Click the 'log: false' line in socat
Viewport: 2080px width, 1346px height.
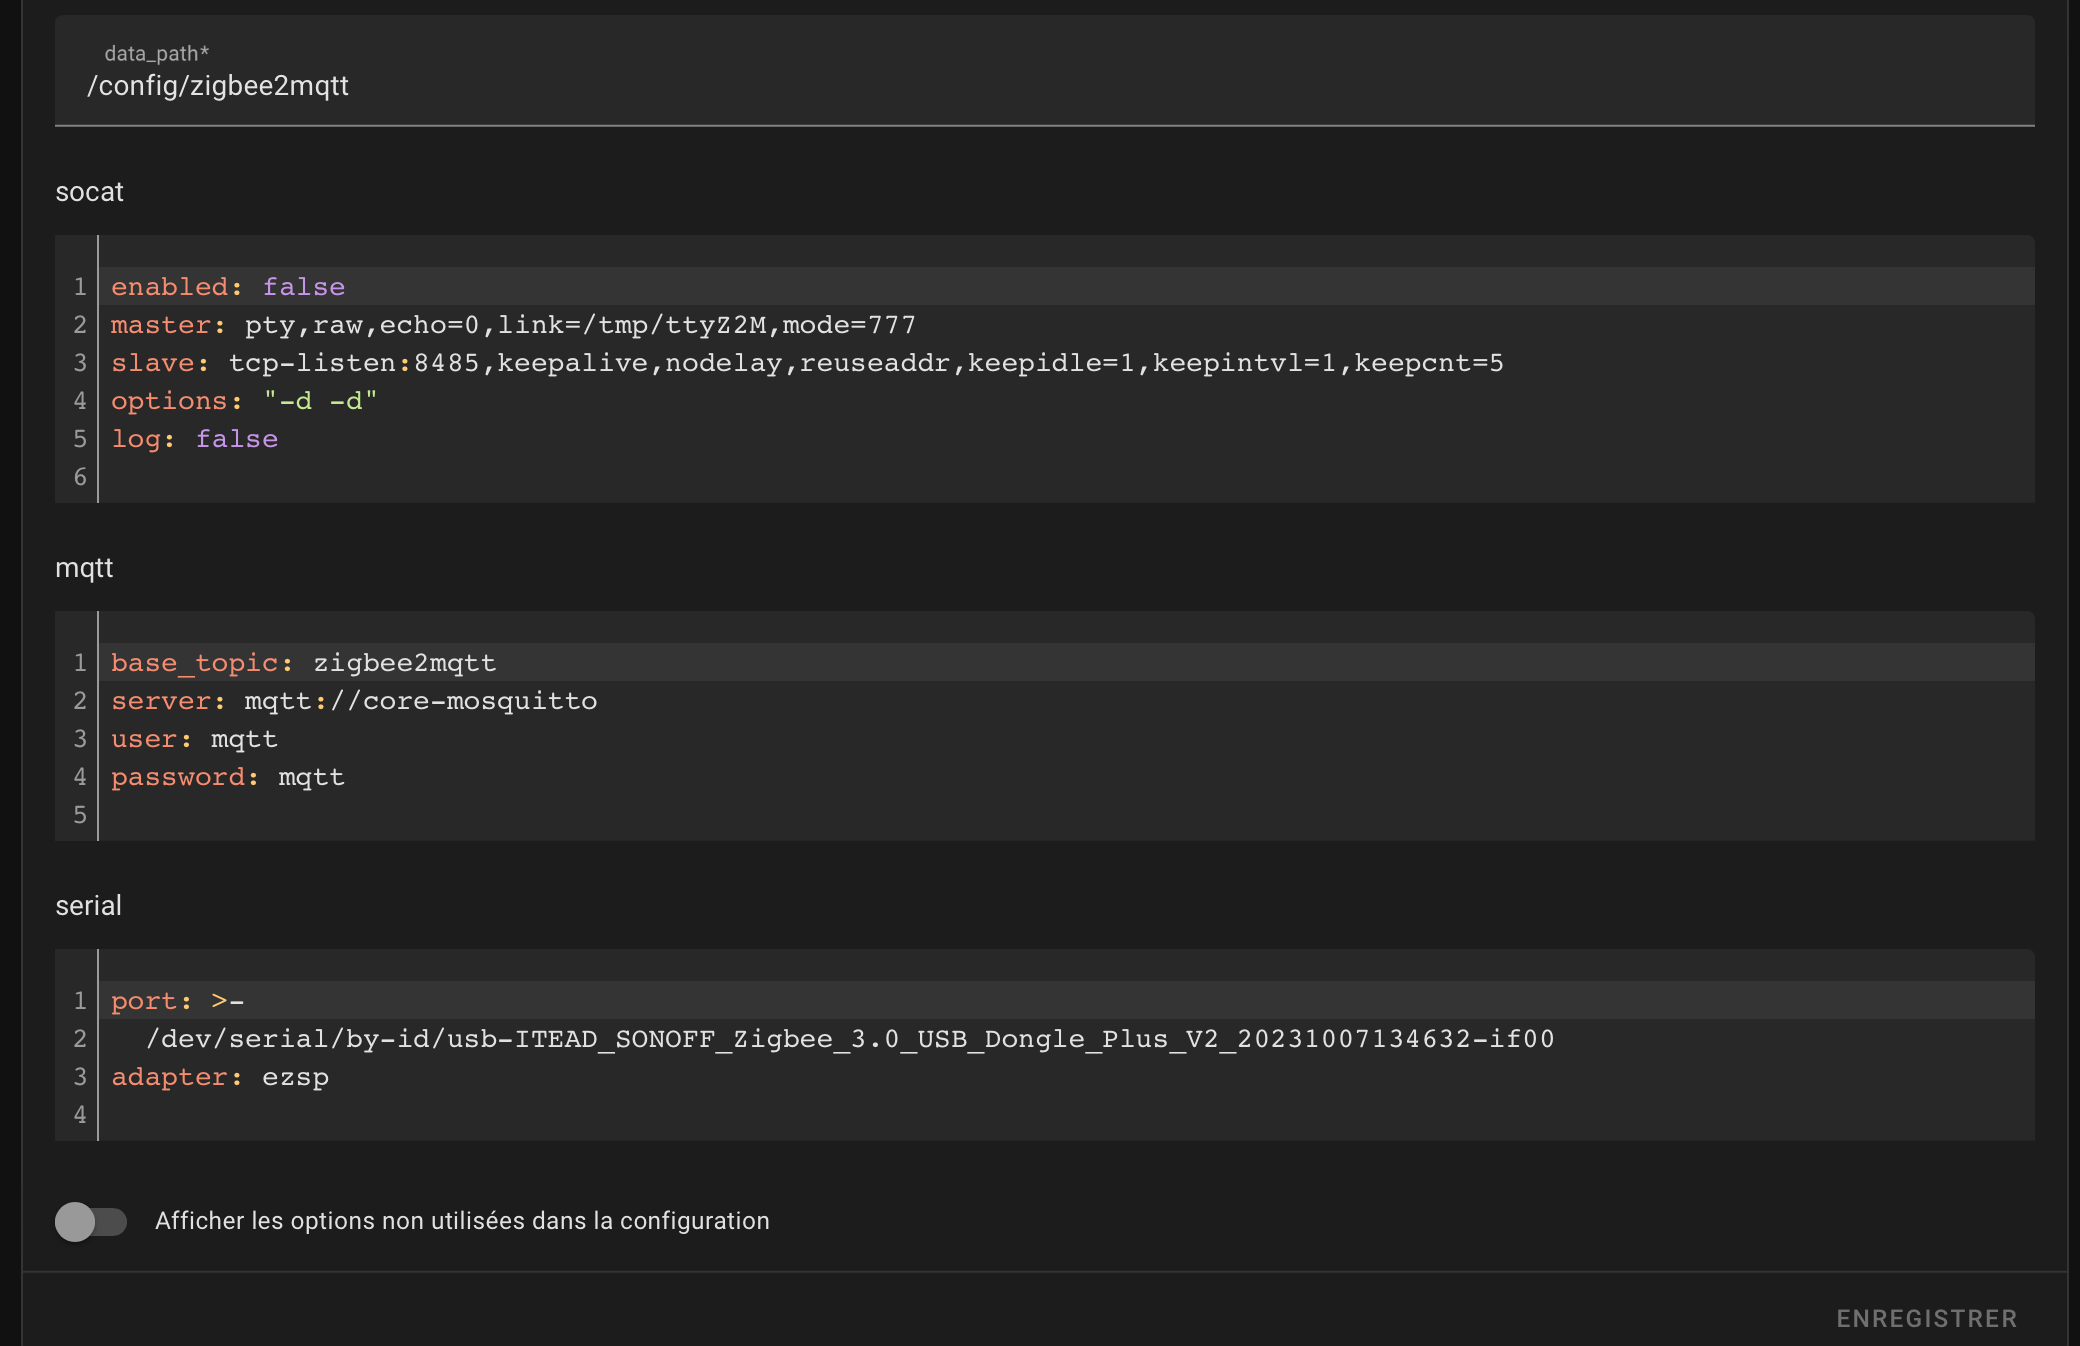tap(195, 439)
